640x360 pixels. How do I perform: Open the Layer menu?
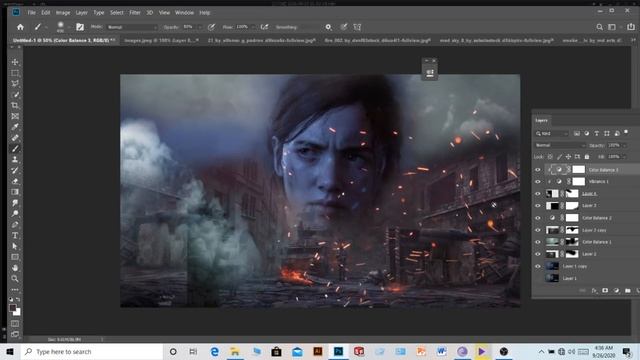(82, 13)
